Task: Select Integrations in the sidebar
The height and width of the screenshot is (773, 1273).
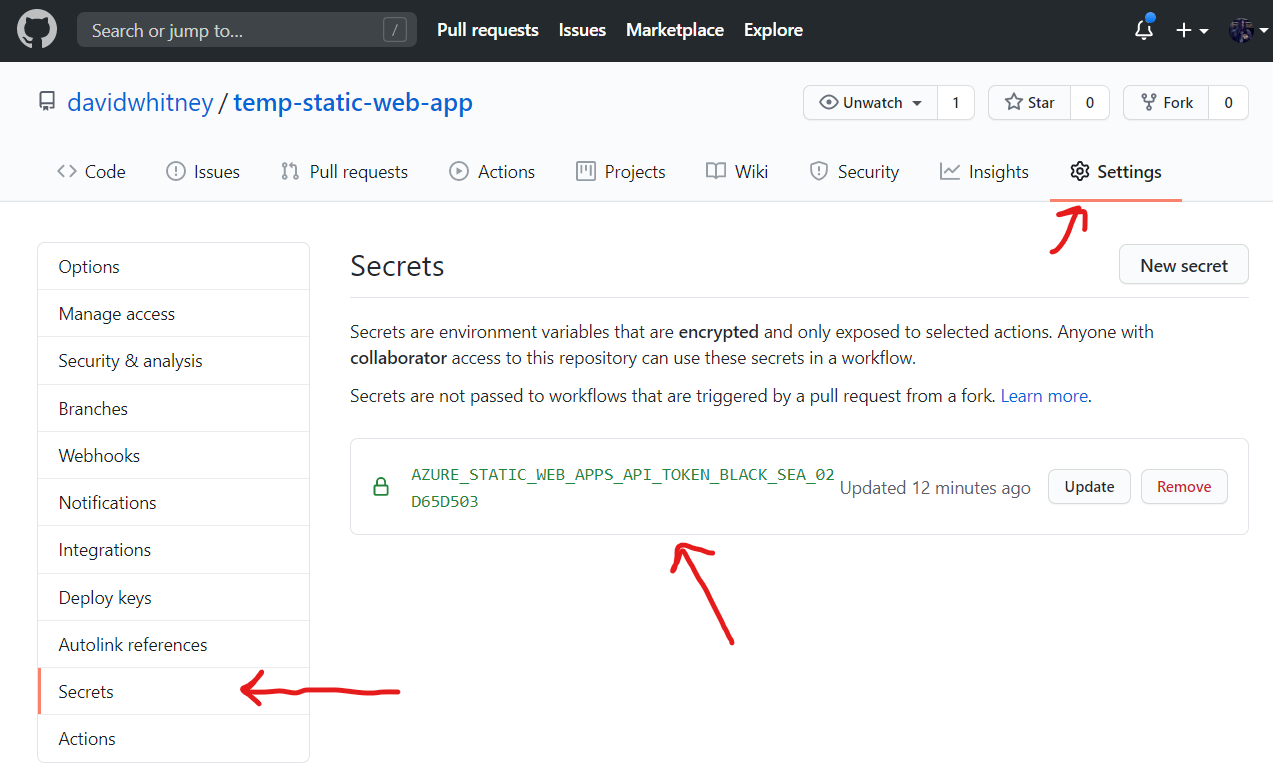Action: pyautogui.click(x=174, y=550)
